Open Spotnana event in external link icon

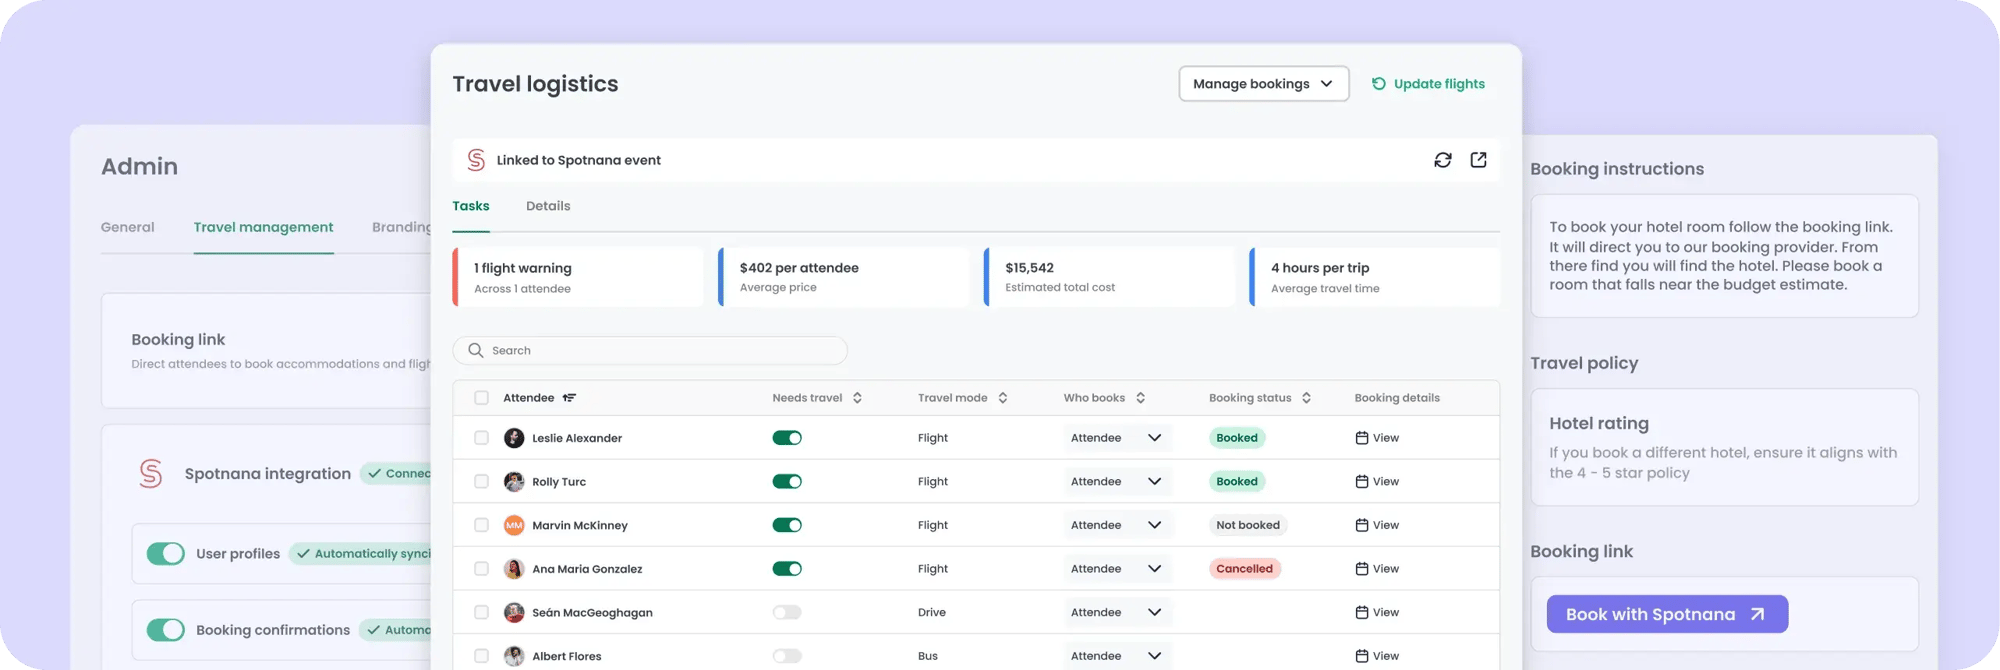point(1478,160)
